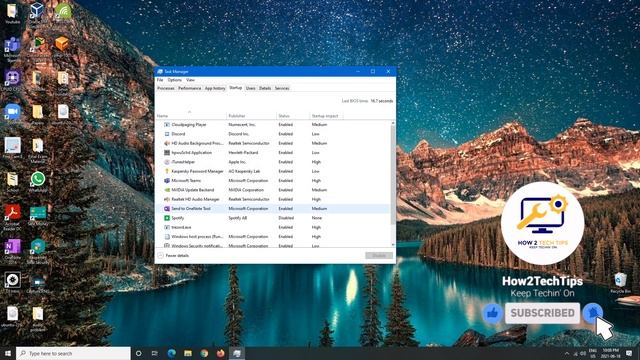Switch to the Processes tab
The image size is (640, 360).
pos(166,88)
